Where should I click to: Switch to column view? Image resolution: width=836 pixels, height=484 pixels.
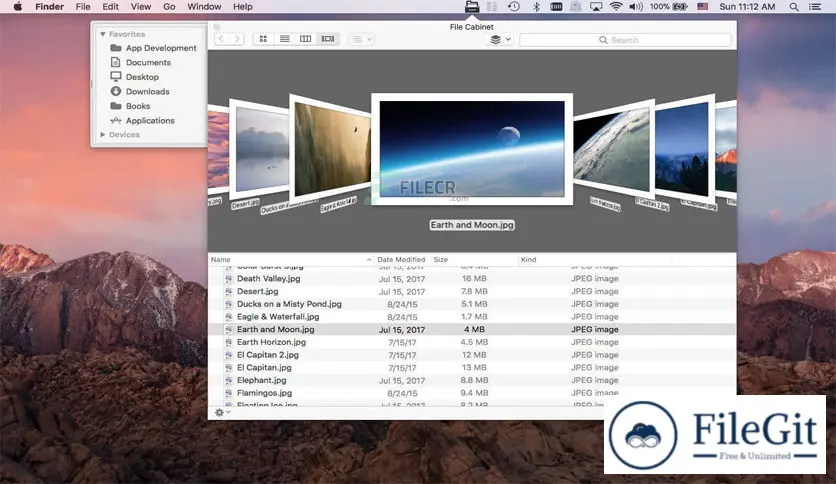306,39
